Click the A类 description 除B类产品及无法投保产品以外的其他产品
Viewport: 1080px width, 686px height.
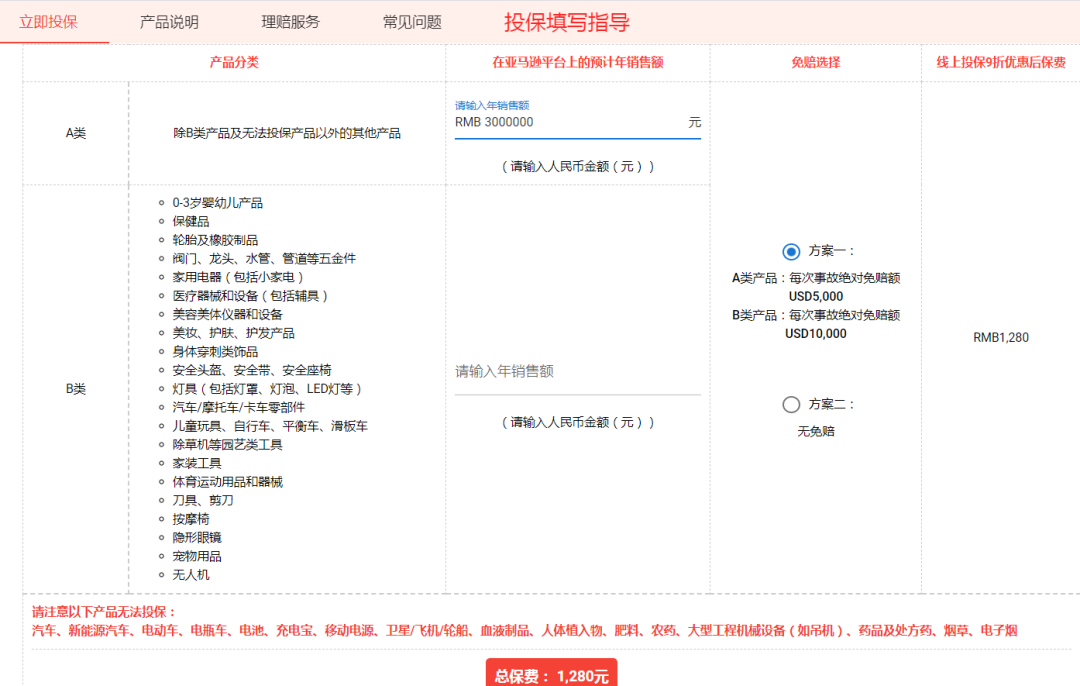pos(287,133)
